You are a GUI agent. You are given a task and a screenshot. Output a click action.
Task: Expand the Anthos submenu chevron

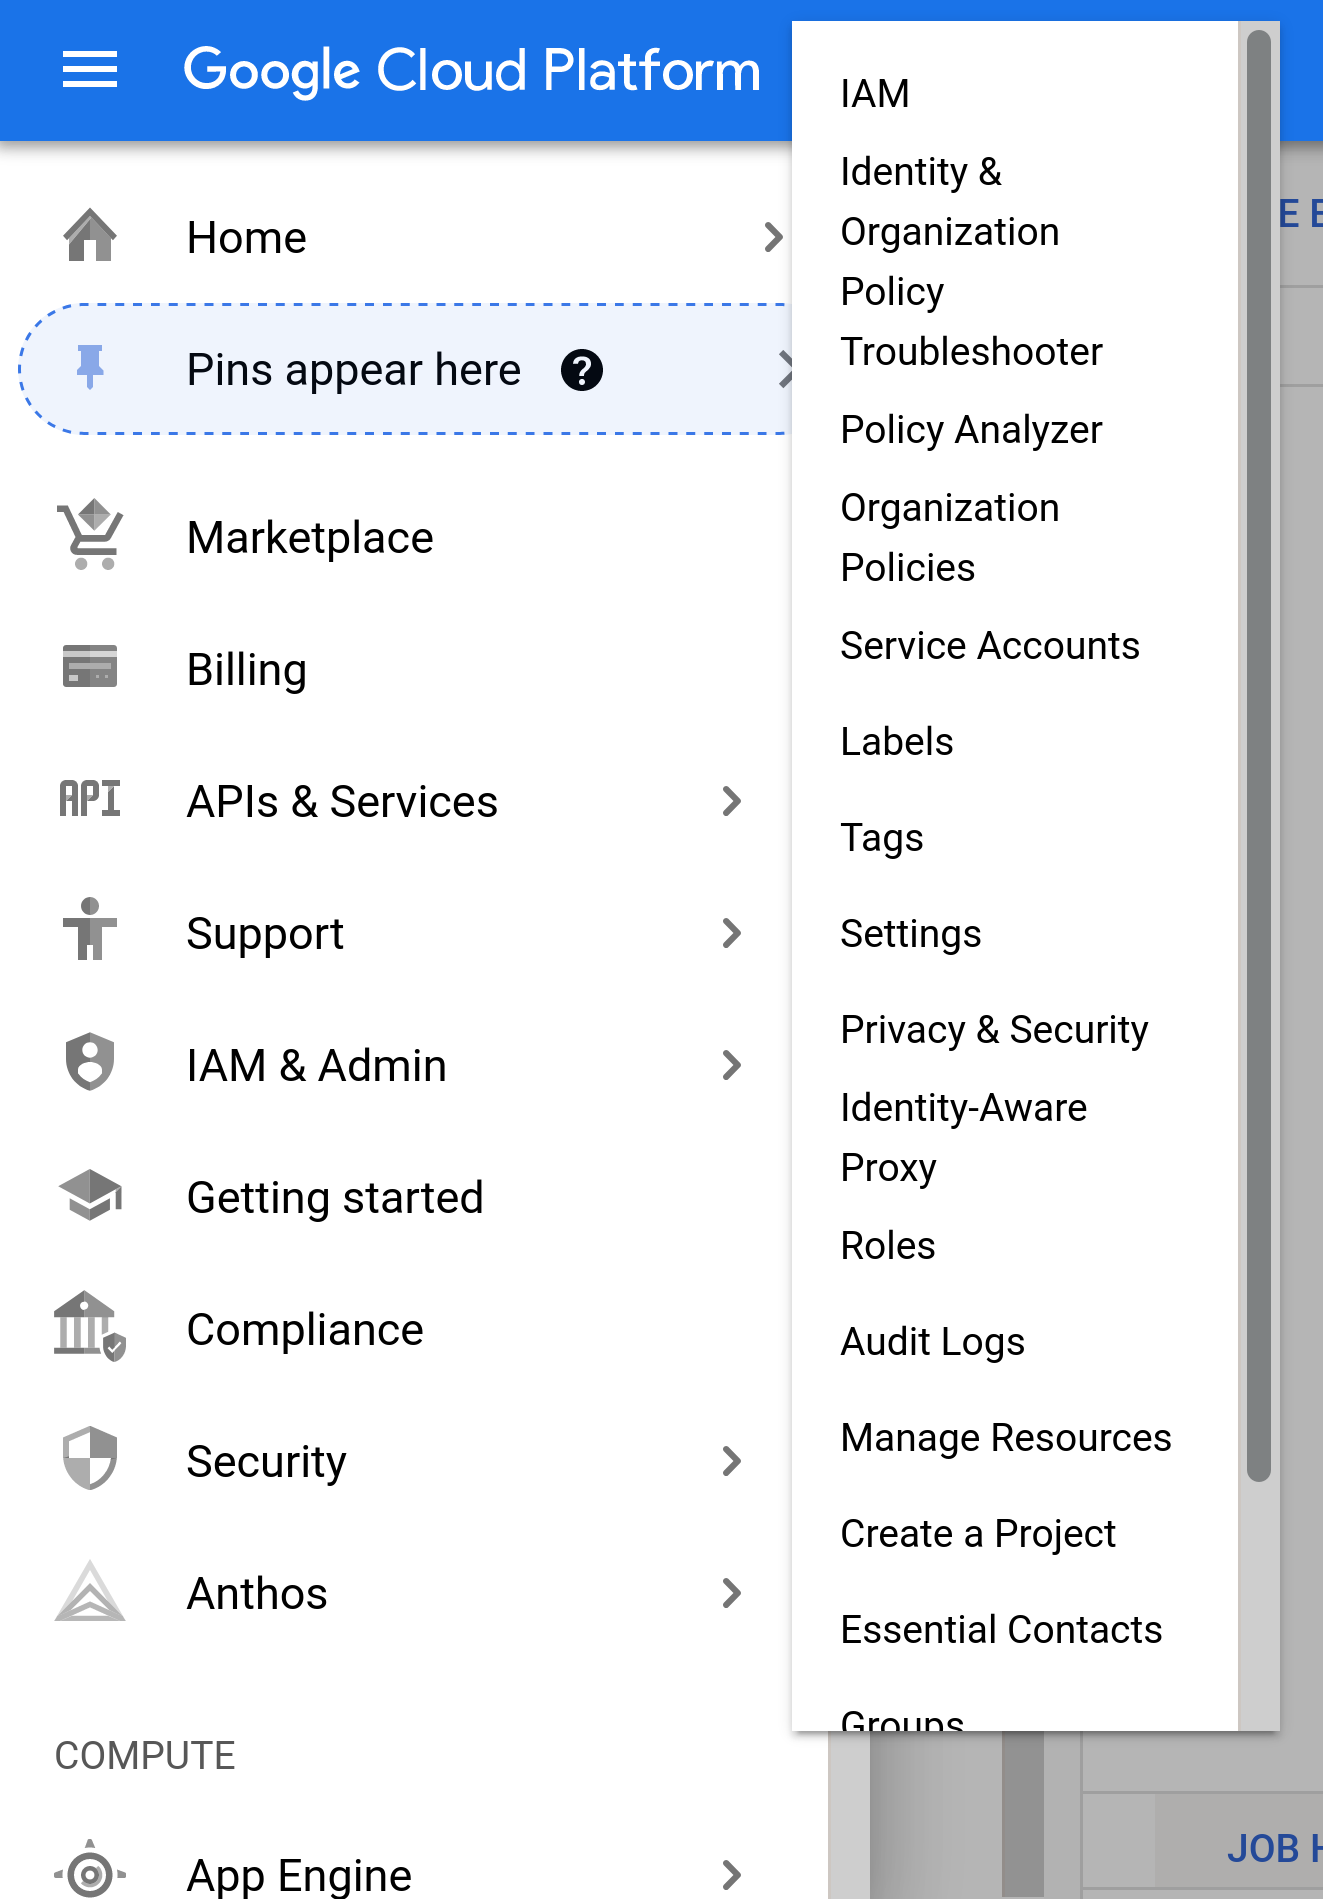click(x=733, y=1592)
